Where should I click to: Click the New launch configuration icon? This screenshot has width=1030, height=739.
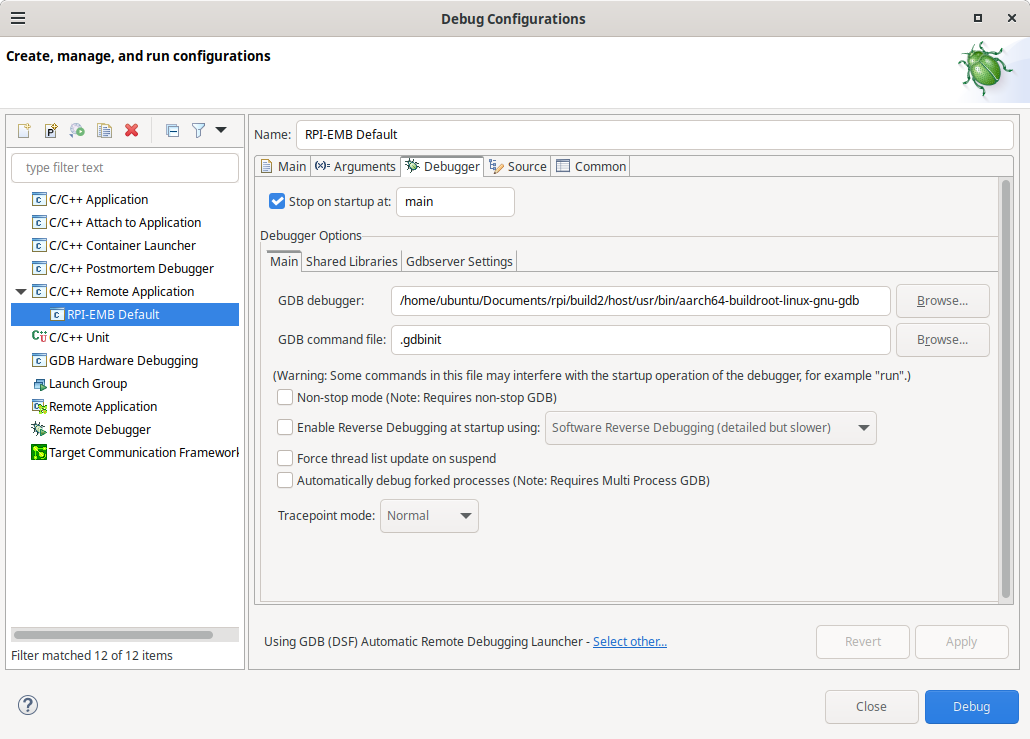[x=24, y=131]
